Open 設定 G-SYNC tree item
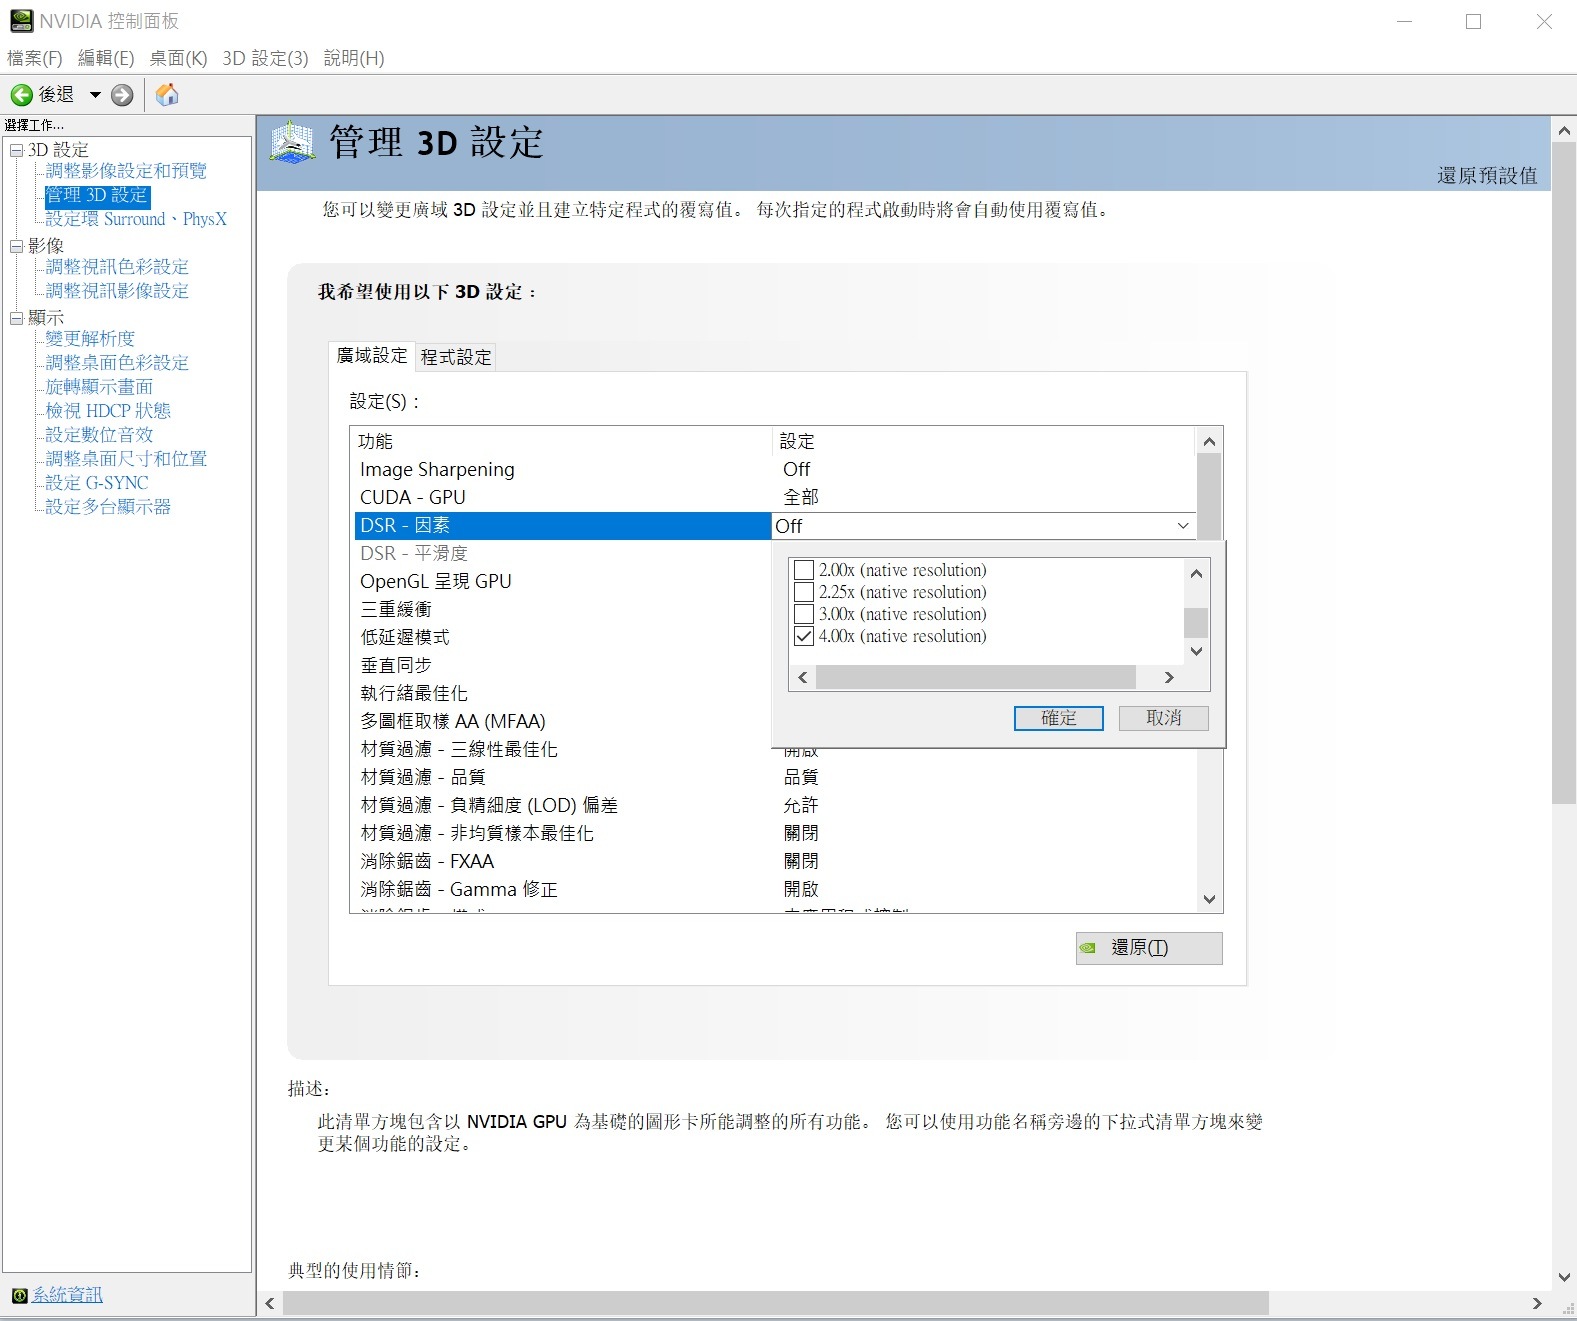The height and width of the screenshot is (1321, 1577). [x=97, y=483]
